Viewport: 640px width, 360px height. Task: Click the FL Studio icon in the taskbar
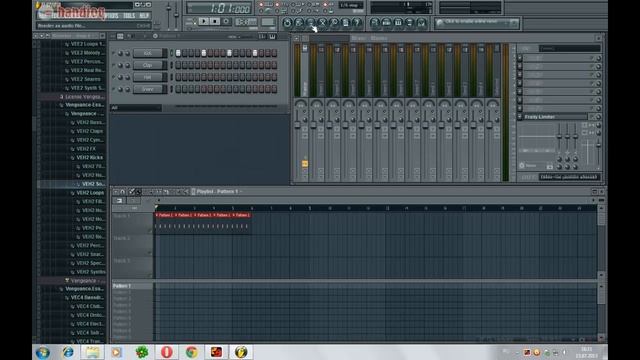(x=241, y=352)
